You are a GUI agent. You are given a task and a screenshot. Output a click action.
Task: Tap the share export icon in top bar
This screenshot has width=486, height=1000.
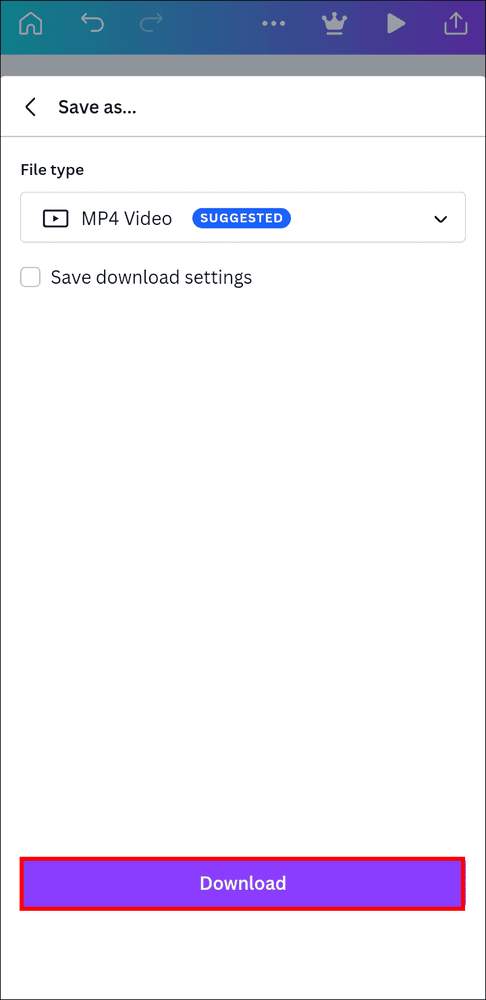[x=455, y=23]
